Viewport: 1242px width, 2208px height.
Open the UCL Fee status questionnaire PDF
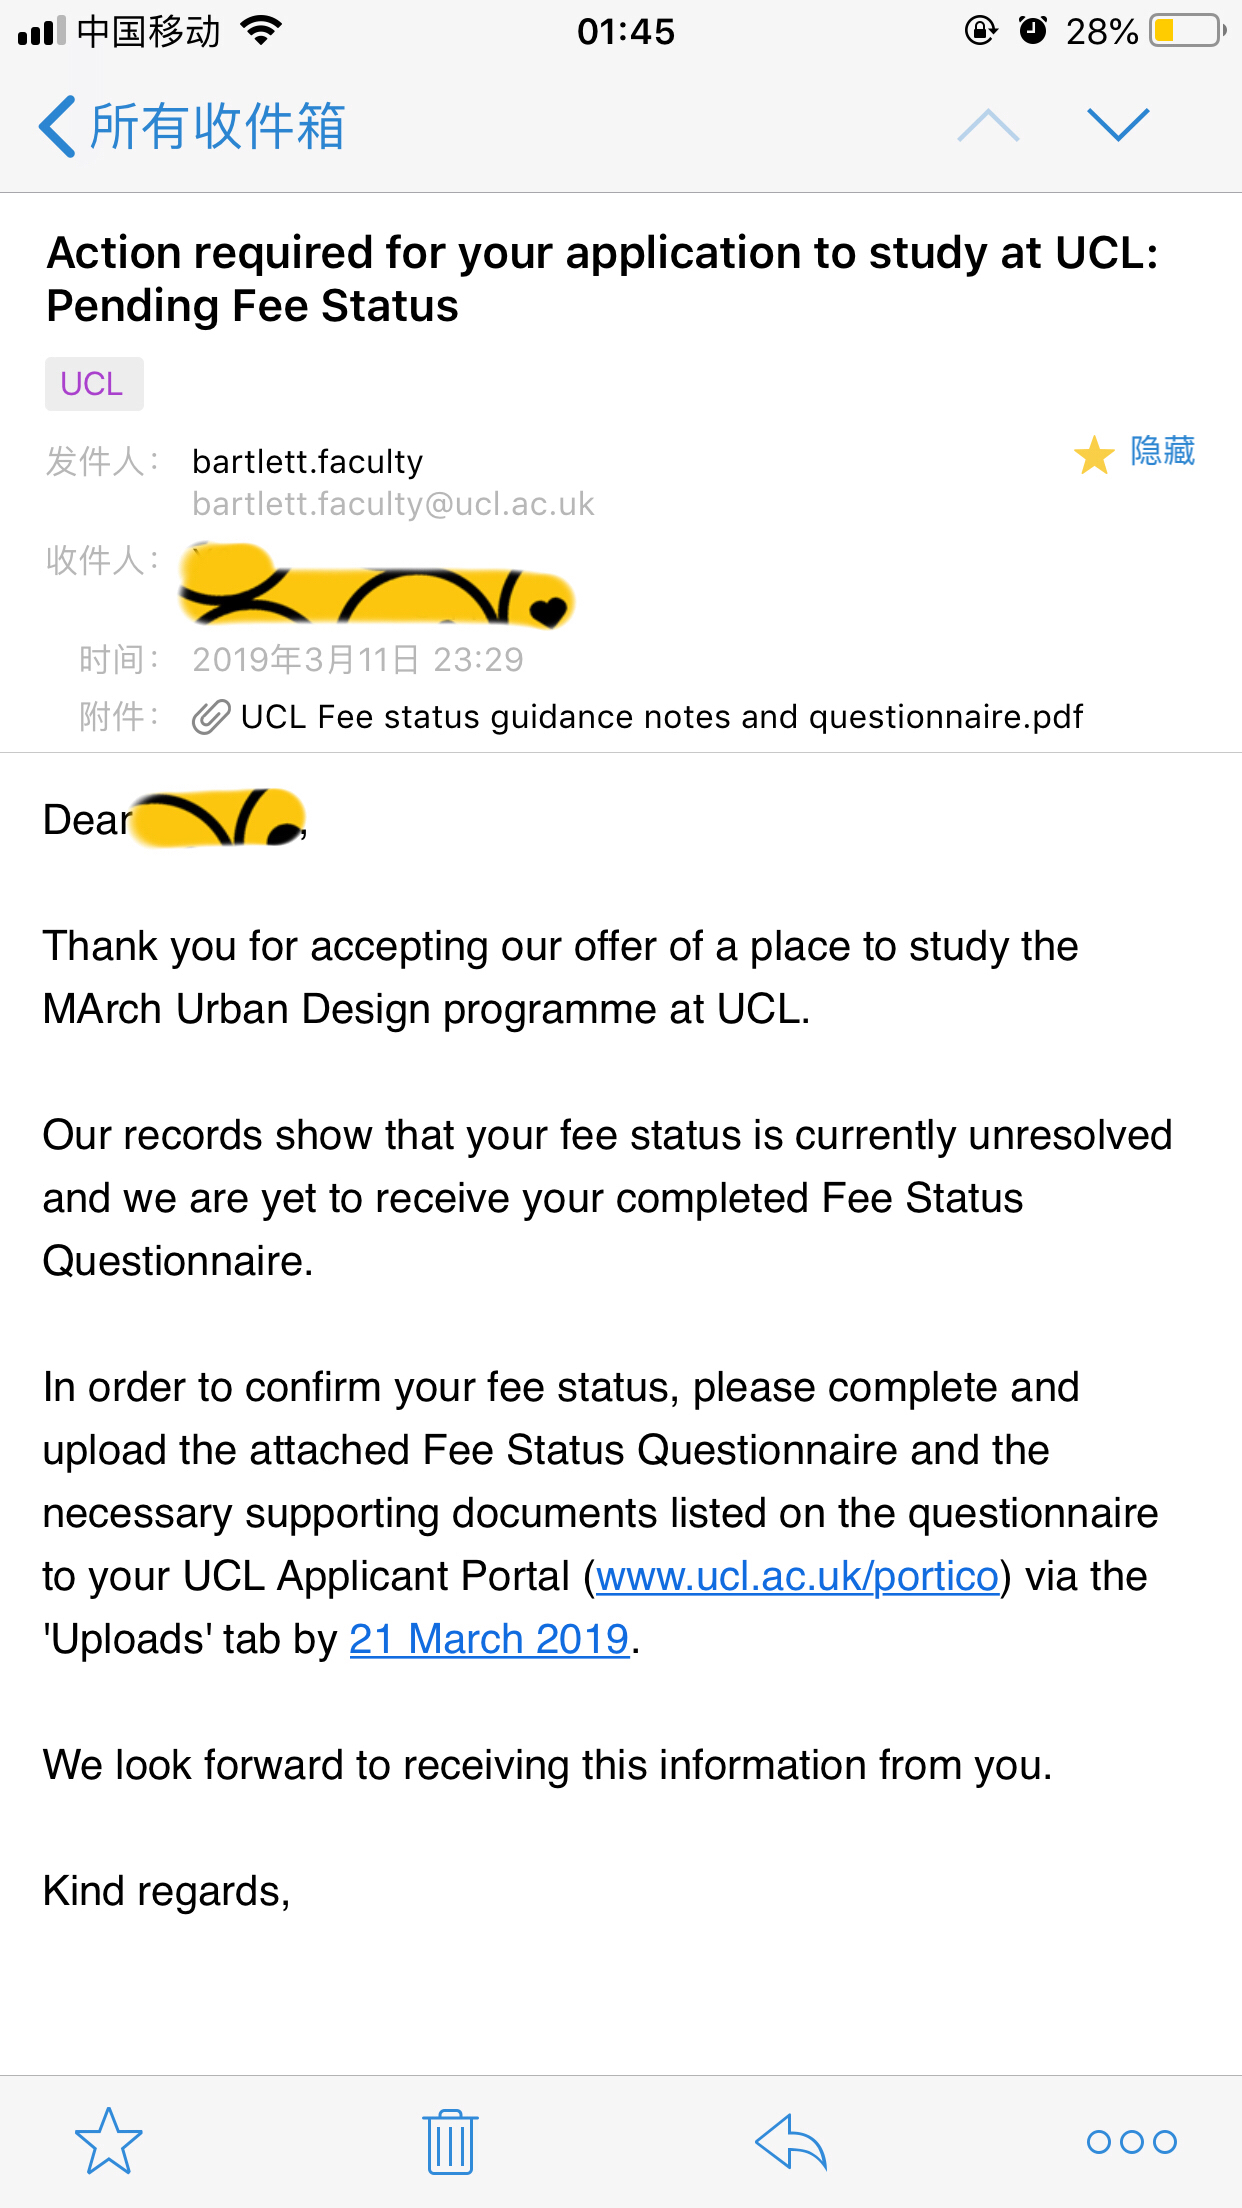(661, 717)
